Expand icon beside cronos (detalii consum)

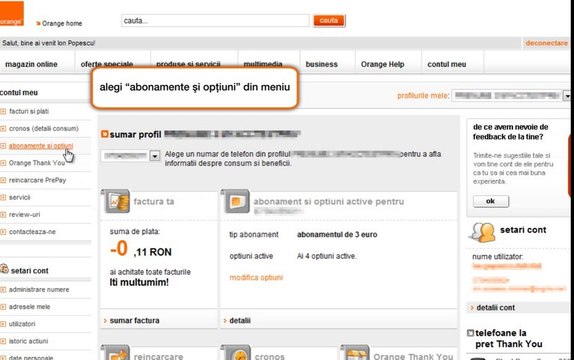click(x=3, y=129)
